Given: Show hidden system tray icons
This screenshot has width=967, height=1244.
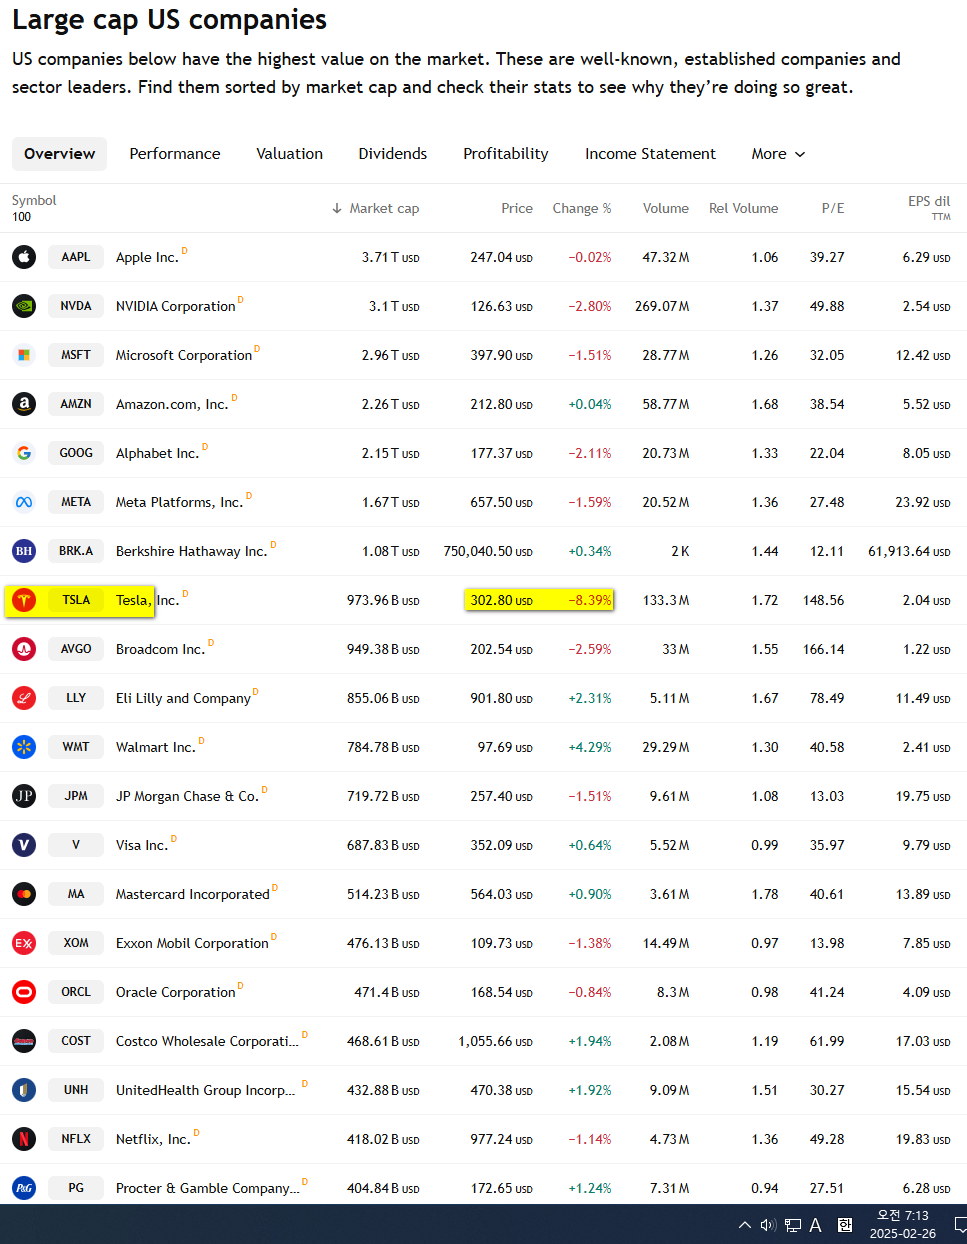Looking at the screenshot, I should point(744,1225).
